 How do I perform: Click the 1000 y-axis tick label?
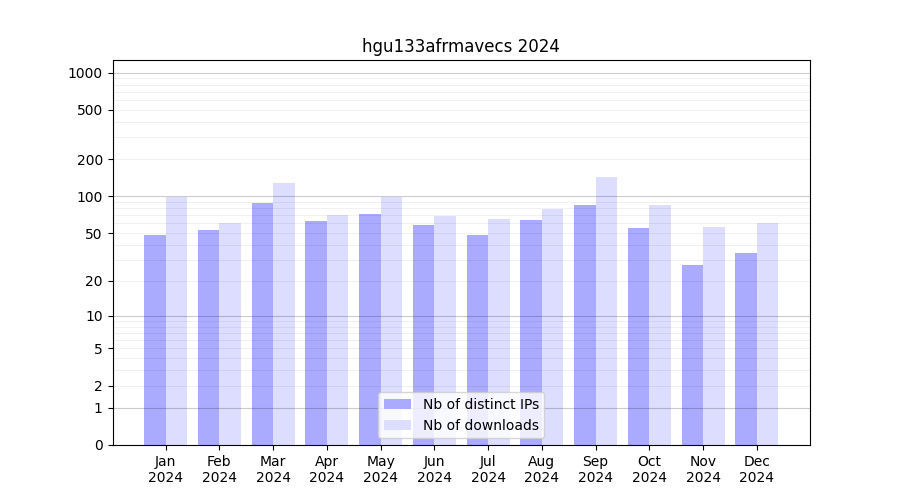point(85,73)
